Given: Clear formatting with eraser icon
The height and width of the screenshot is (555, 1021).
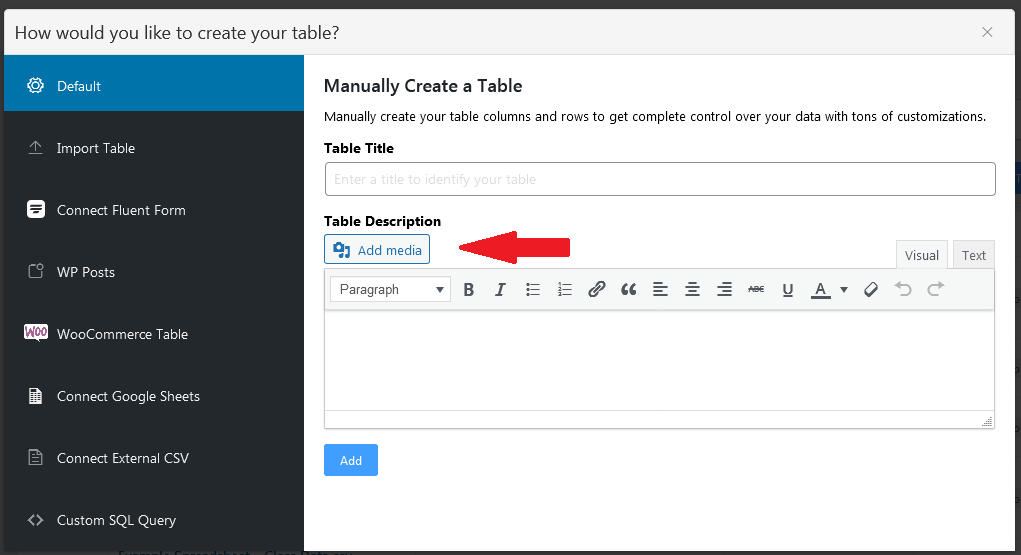Looking at the screenshot, I should [871, 290].
